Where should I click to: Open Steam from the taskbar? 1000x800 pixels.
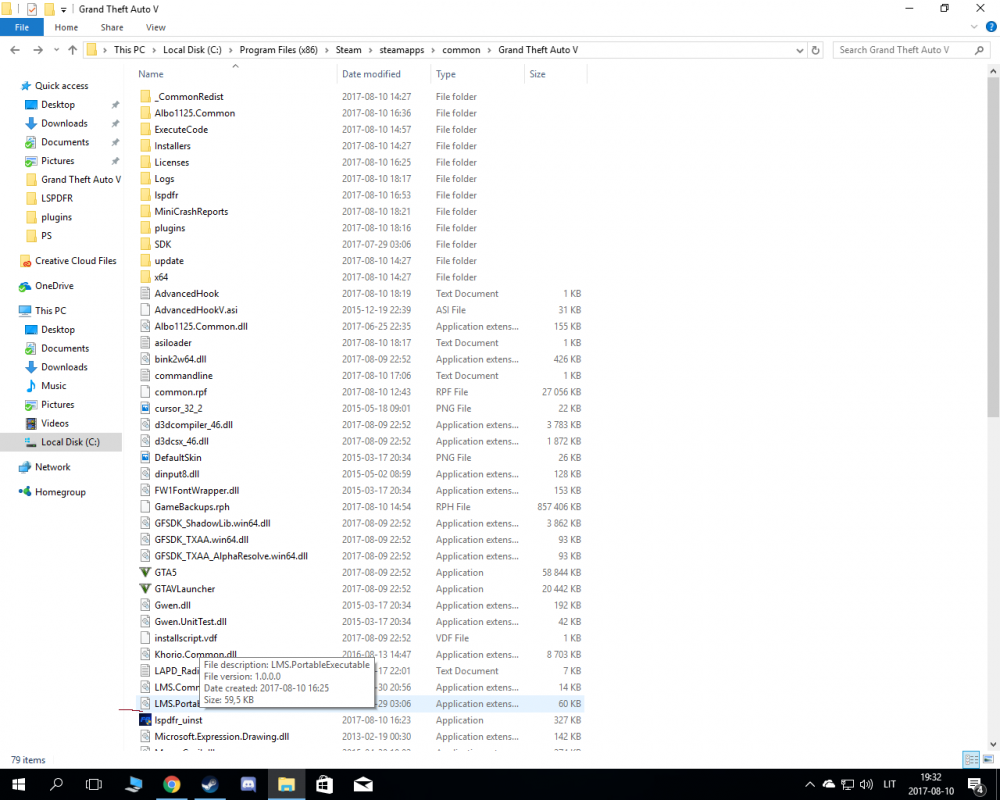click(210, 784)
